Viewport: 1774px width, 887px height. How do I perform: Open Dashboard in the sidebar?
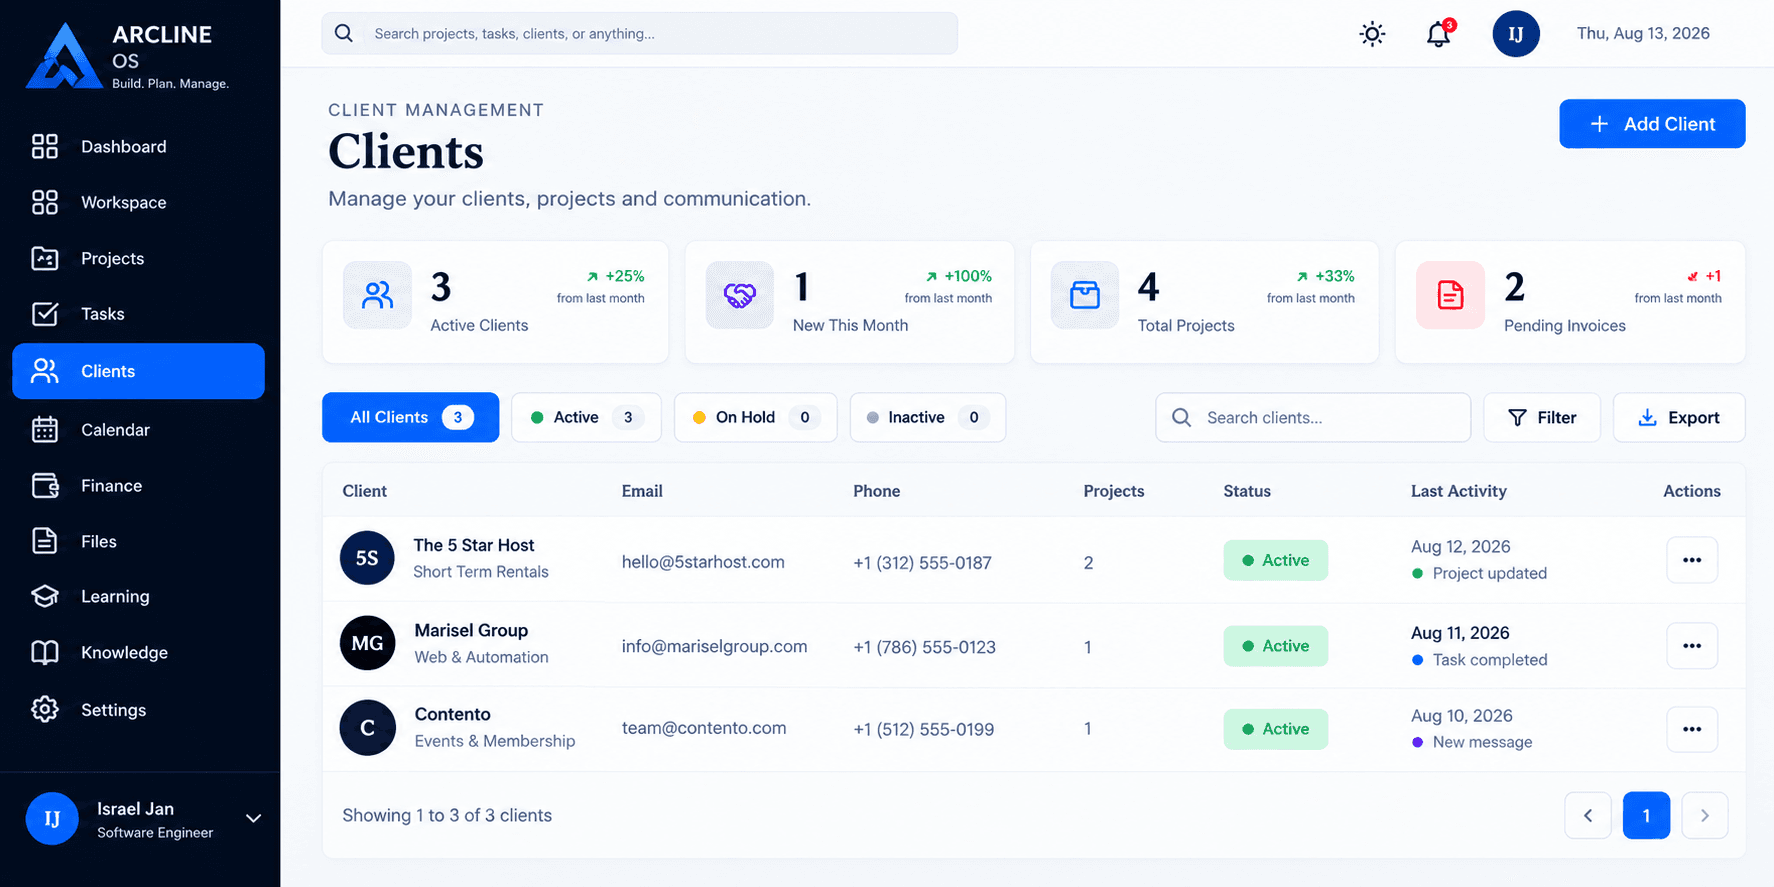tap(138, 147)
